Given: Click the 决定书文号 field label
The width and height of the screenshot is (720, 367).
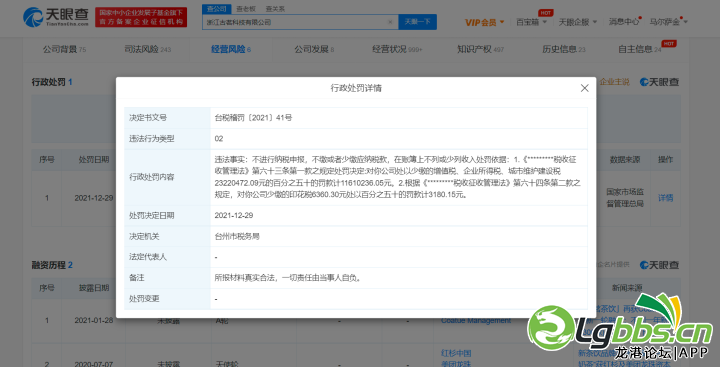Looking at the screenshot, I should pyautogui.click(x=148, y=118).
